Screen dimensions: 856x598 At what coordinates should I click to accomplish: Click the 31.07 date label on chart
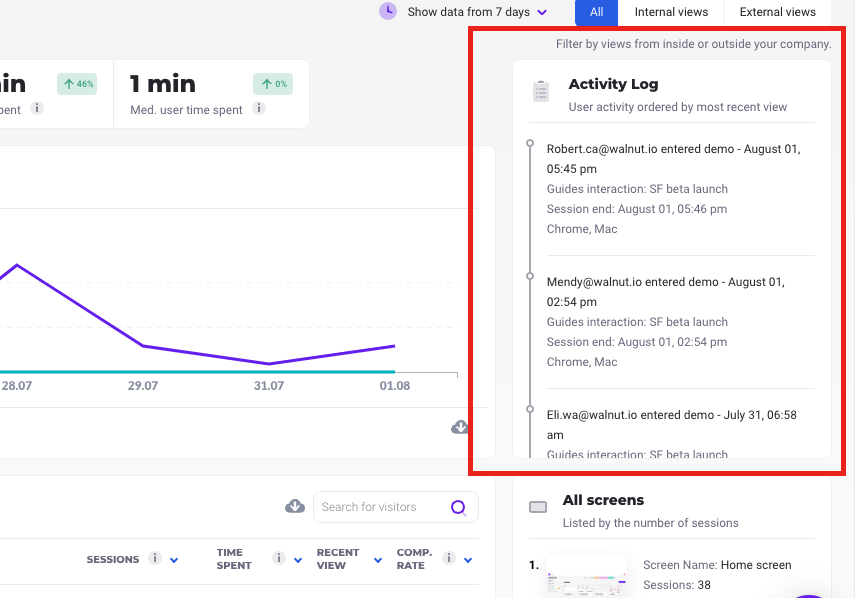point(269,386)
